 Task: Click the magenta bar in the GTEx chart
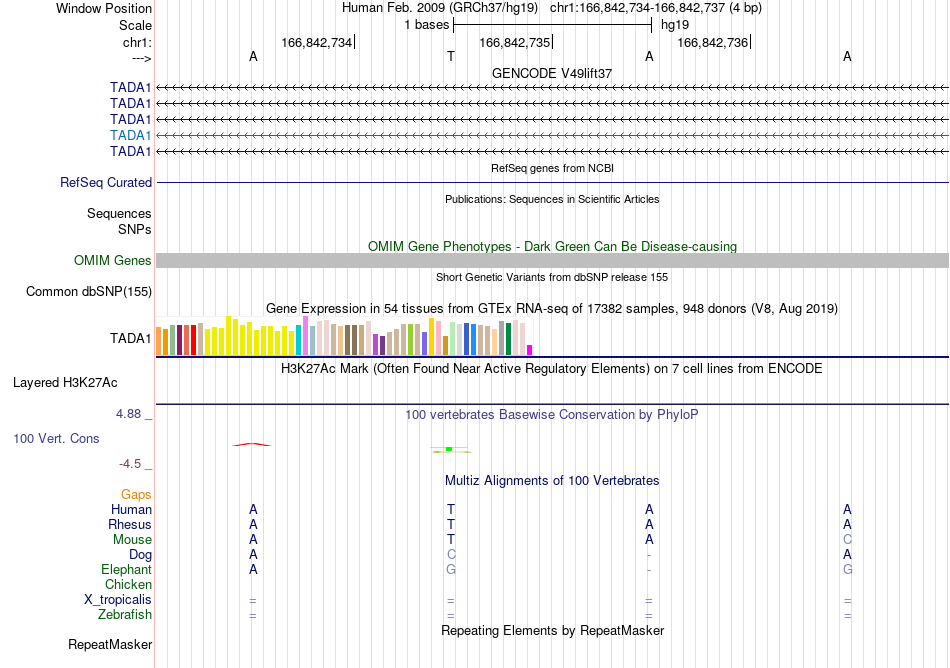pos(530,350)
